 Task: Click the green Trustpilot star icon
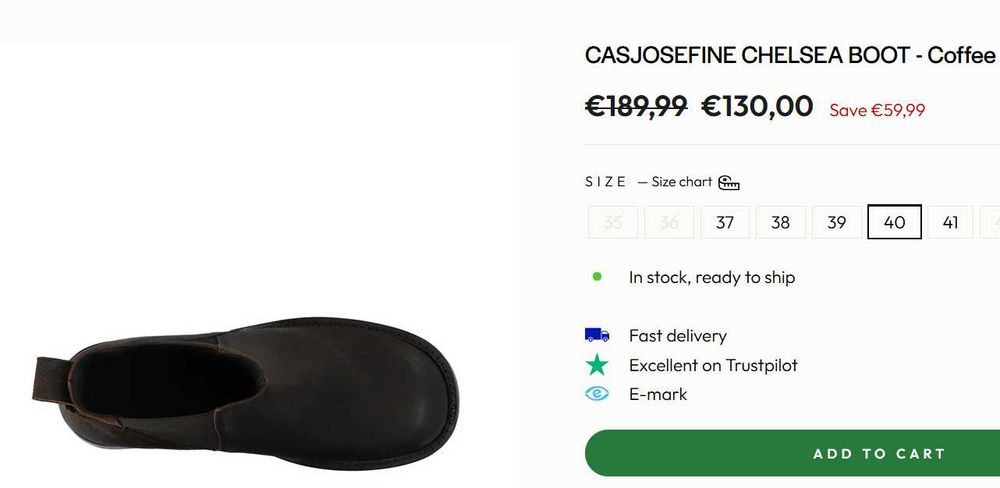tap(597, 365)
